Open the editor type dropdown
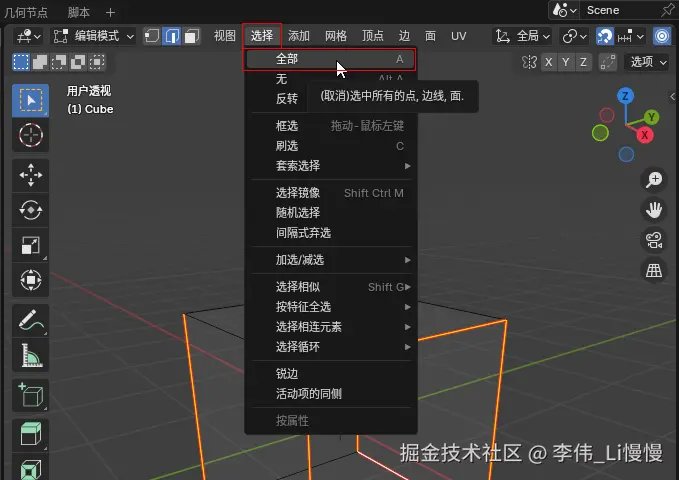Image resolution: width=679 pixels, height=480 pixels. [29, 36]
